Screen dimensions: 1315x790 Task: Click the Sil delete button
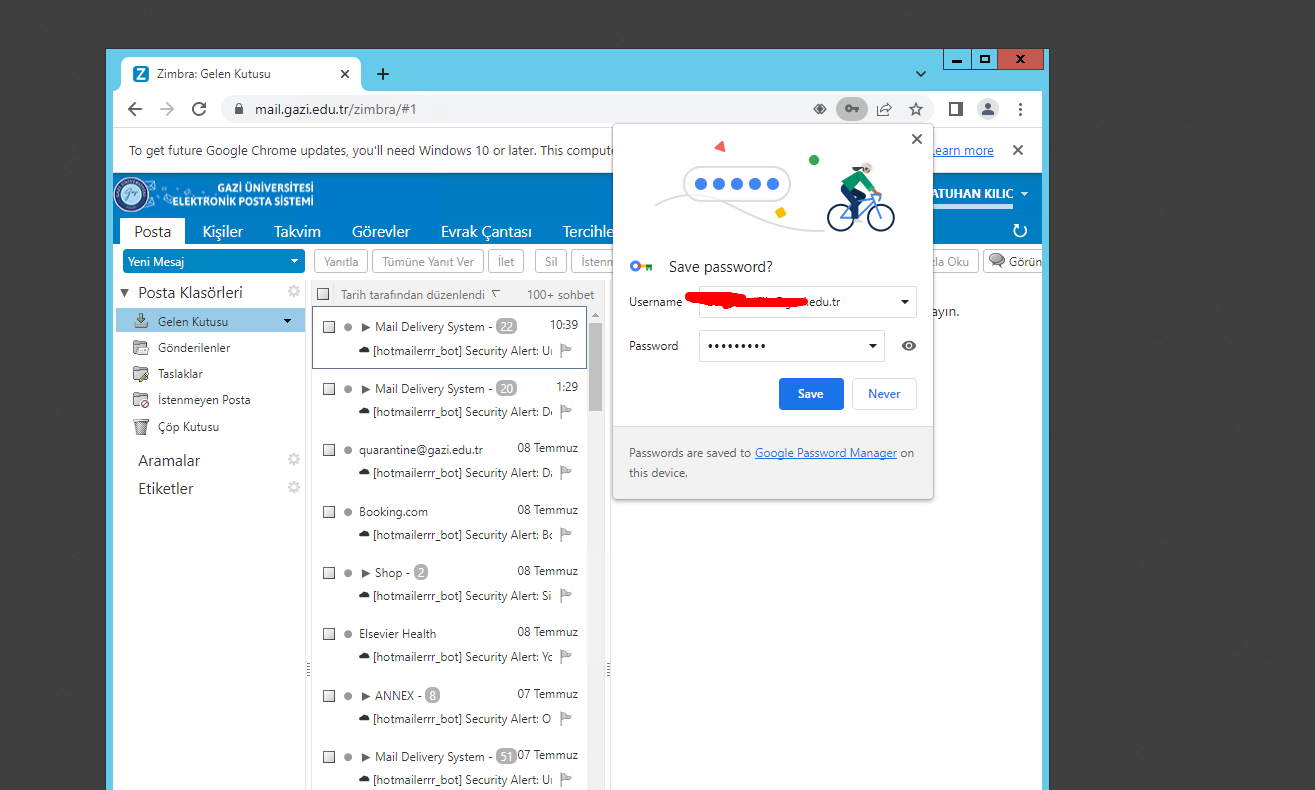(x=551, y=262)
